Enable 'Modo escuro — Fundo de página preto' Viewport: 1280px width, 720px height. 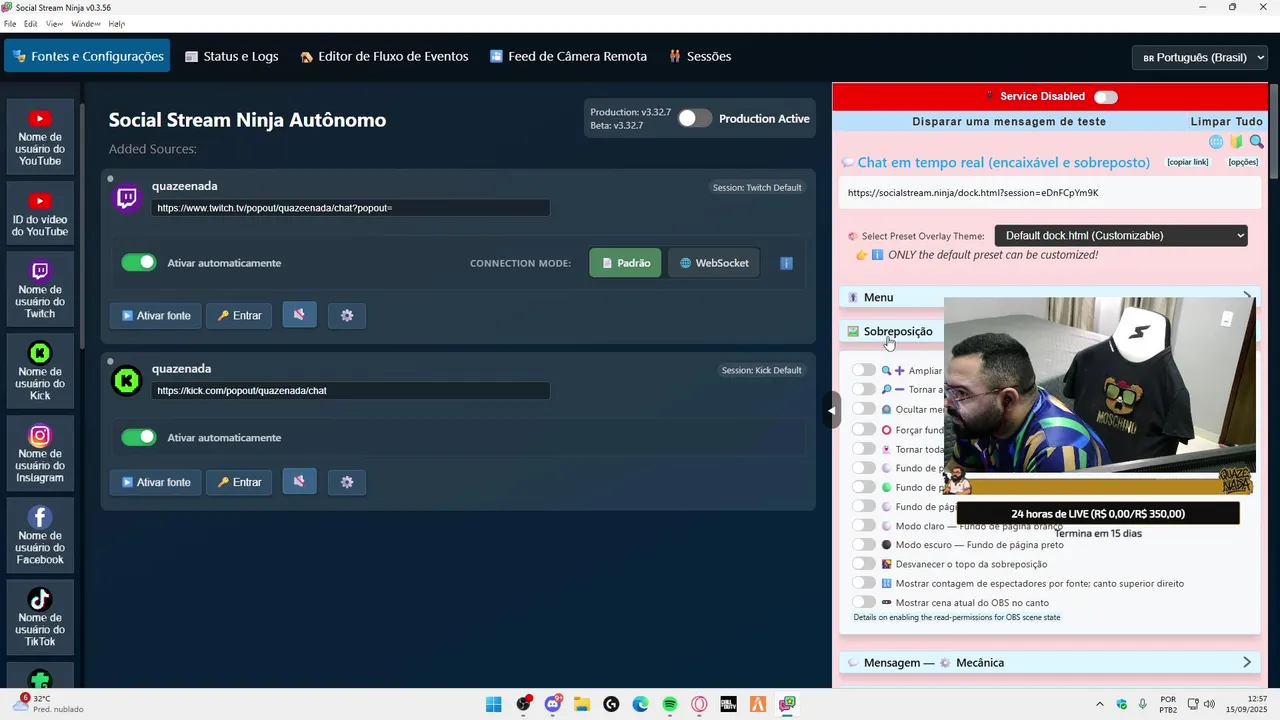[x=864, y=545]
